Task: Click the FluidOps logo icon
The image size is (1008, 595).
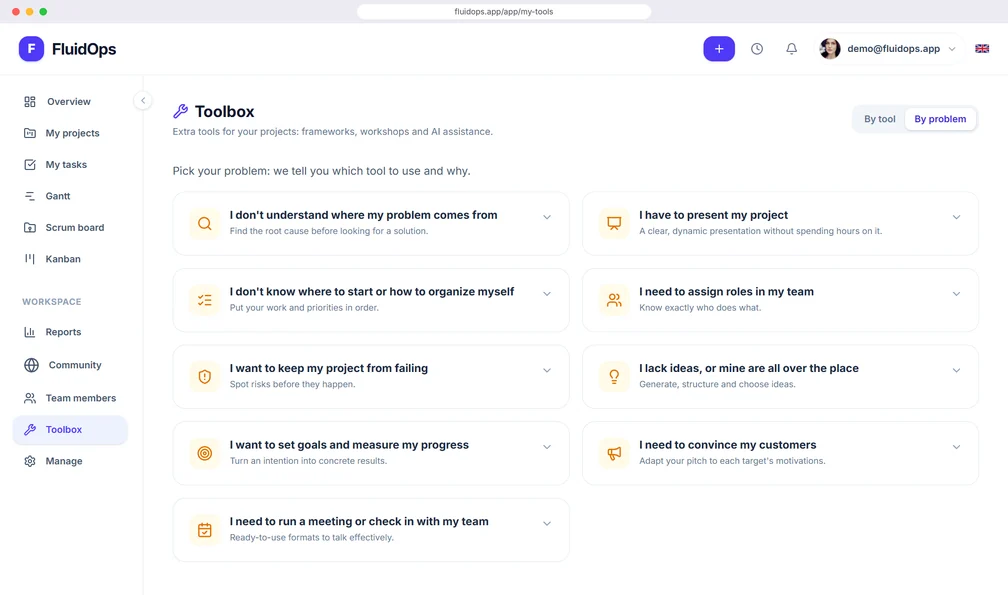Action: click(31, 49)
